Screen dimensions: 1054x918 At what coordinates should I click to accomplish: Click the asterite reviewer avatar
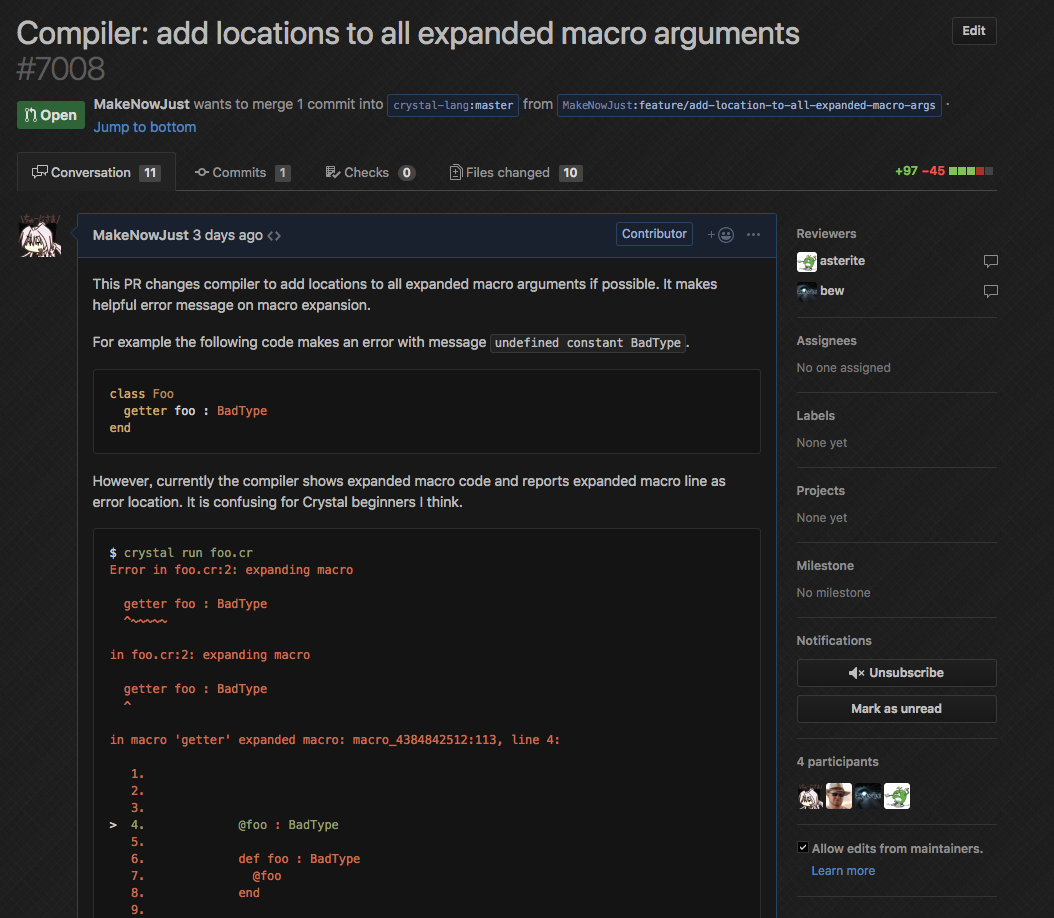(x=806, y=262)
